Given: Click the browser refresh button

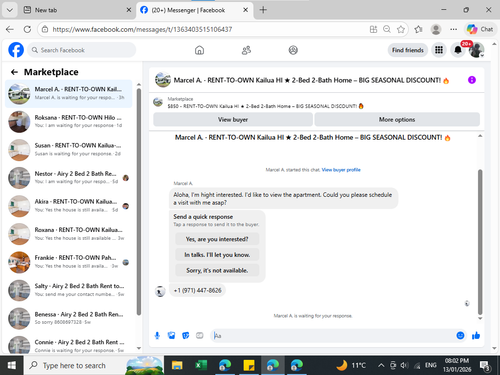Looking at the screenshot, I should click(x=27, y=29).
